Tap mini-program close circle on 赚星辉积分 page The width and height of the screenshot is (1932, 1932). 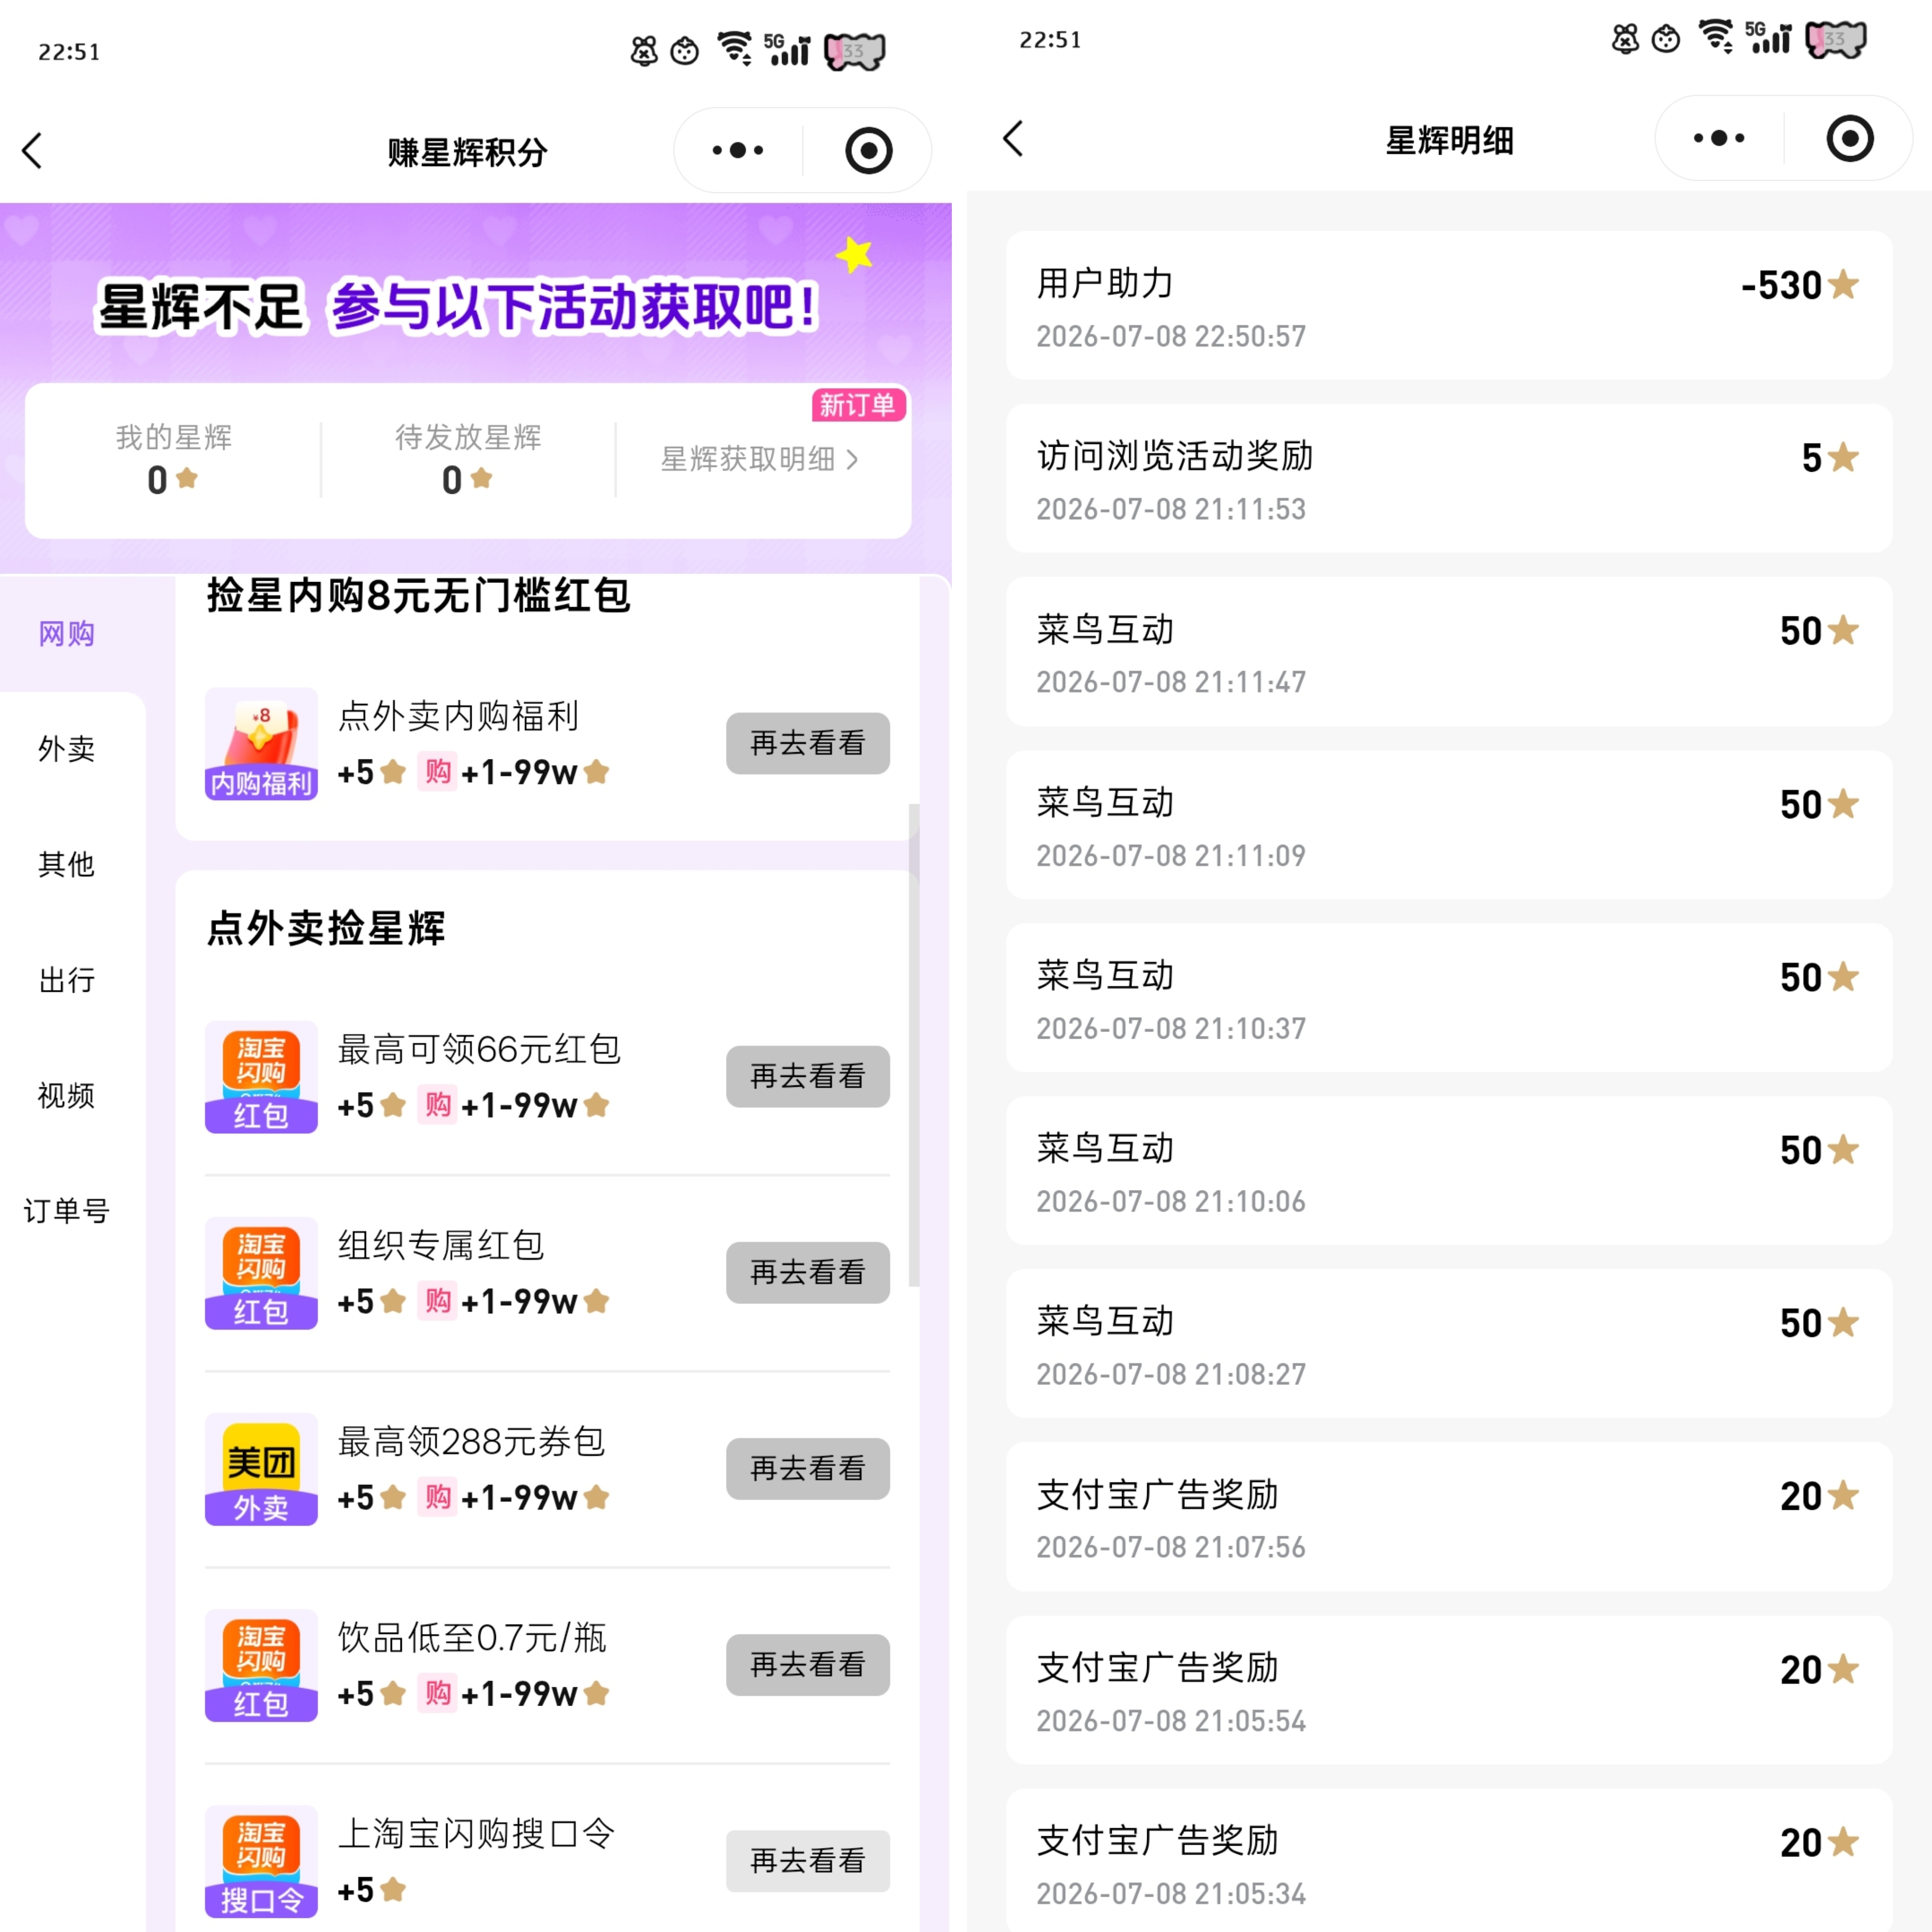point(868,151)
